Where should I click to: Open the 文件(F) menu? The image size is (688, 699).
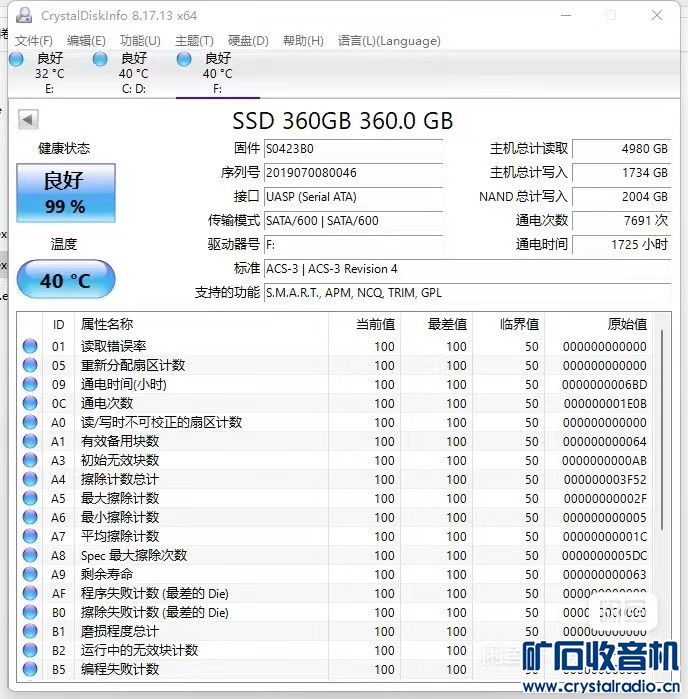click(33, 41)
